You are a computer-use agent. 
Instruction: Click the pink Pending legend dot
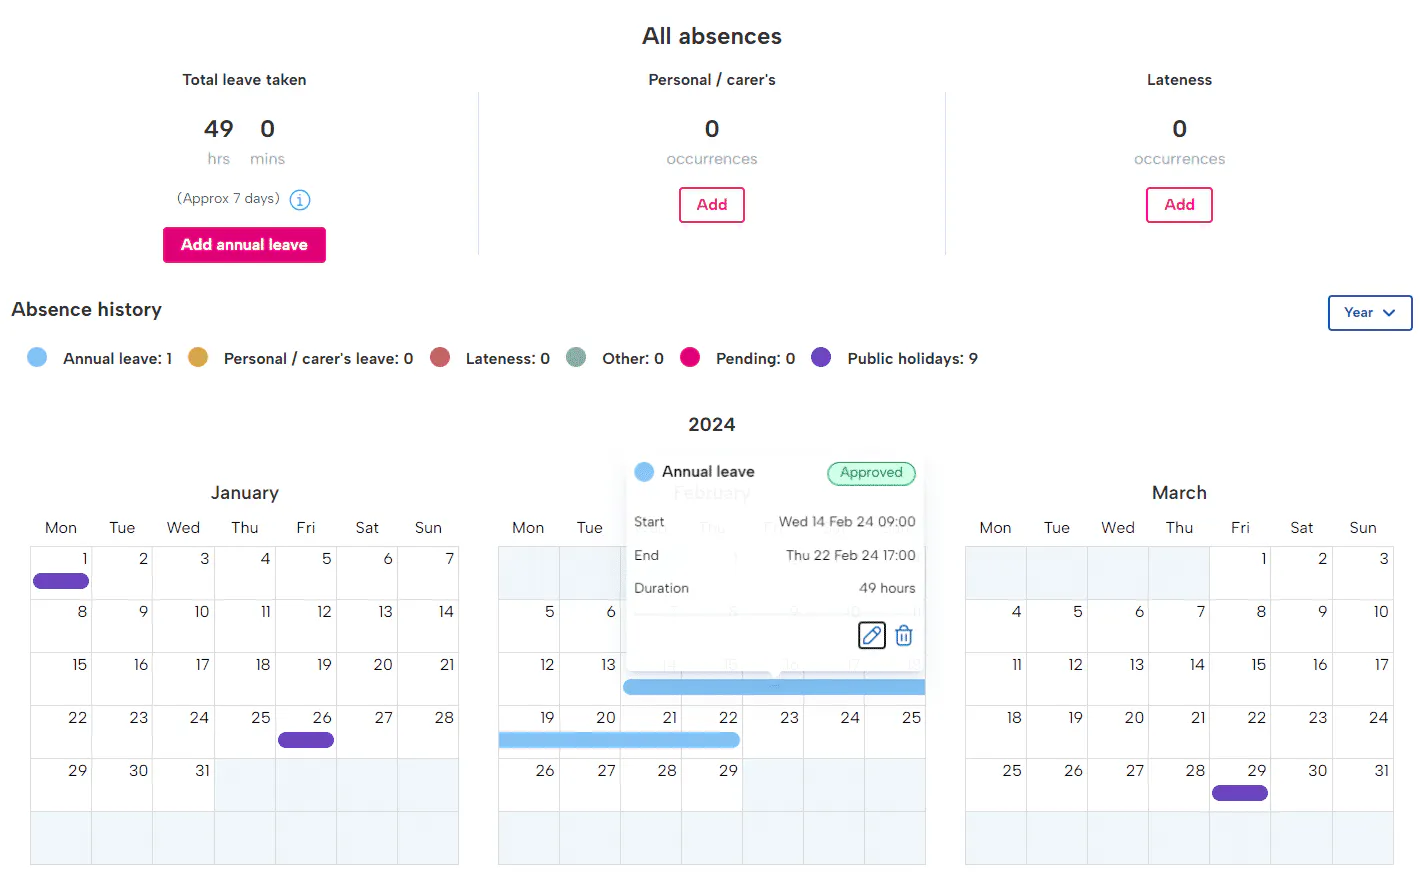[690, 358]
